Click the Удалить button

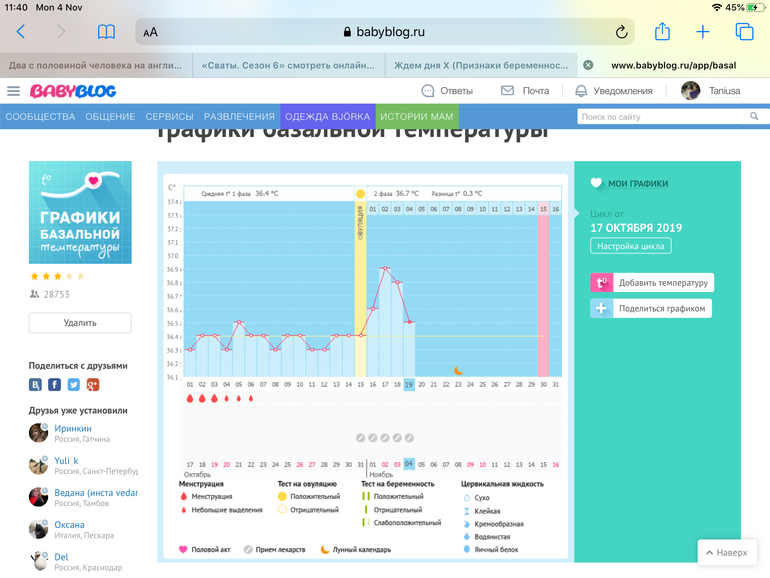[x=80, y=323]
